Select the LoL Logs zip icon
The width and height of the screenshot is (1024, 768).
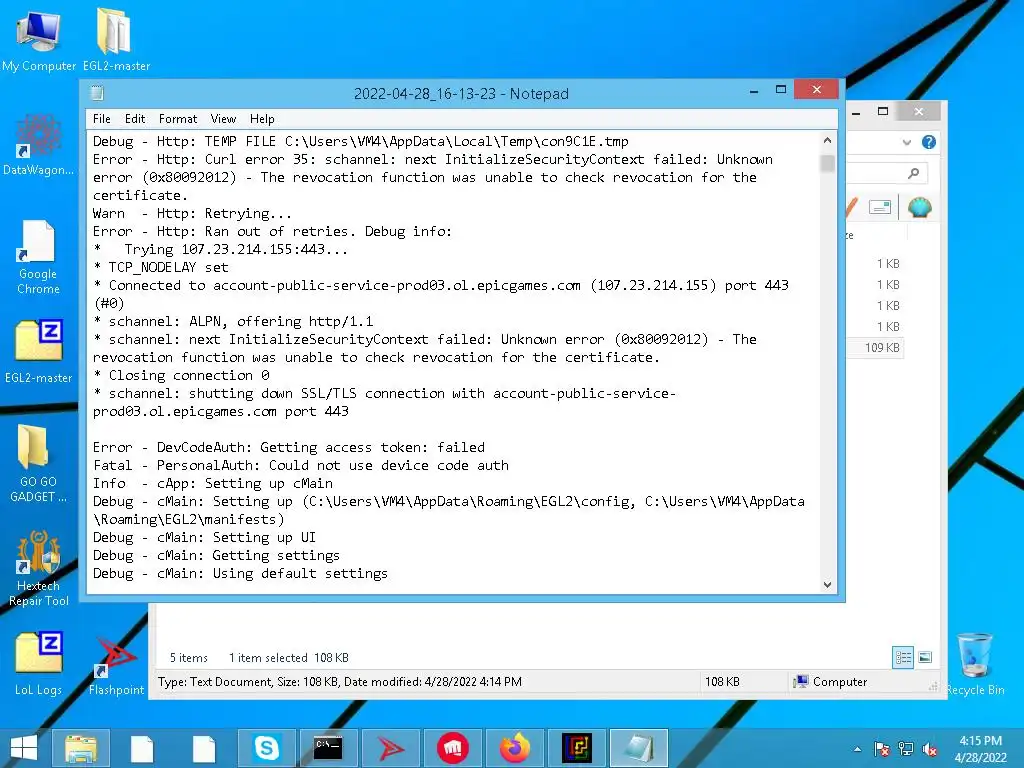click(x=38, y=663)
